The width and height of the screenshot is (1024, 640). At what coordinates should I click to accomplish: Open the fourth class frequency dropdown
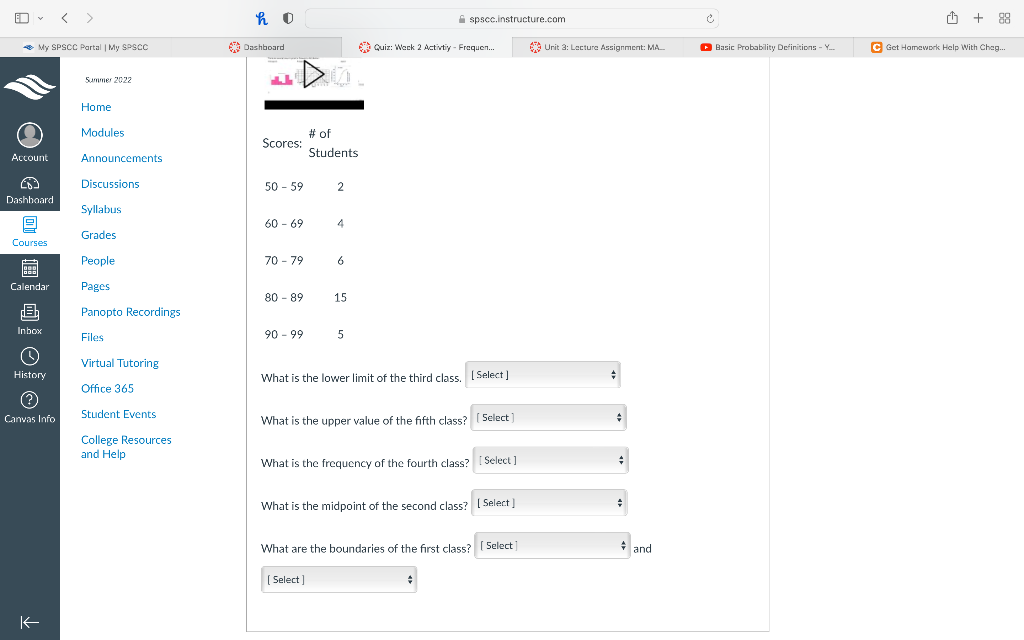tap(549, 460)
